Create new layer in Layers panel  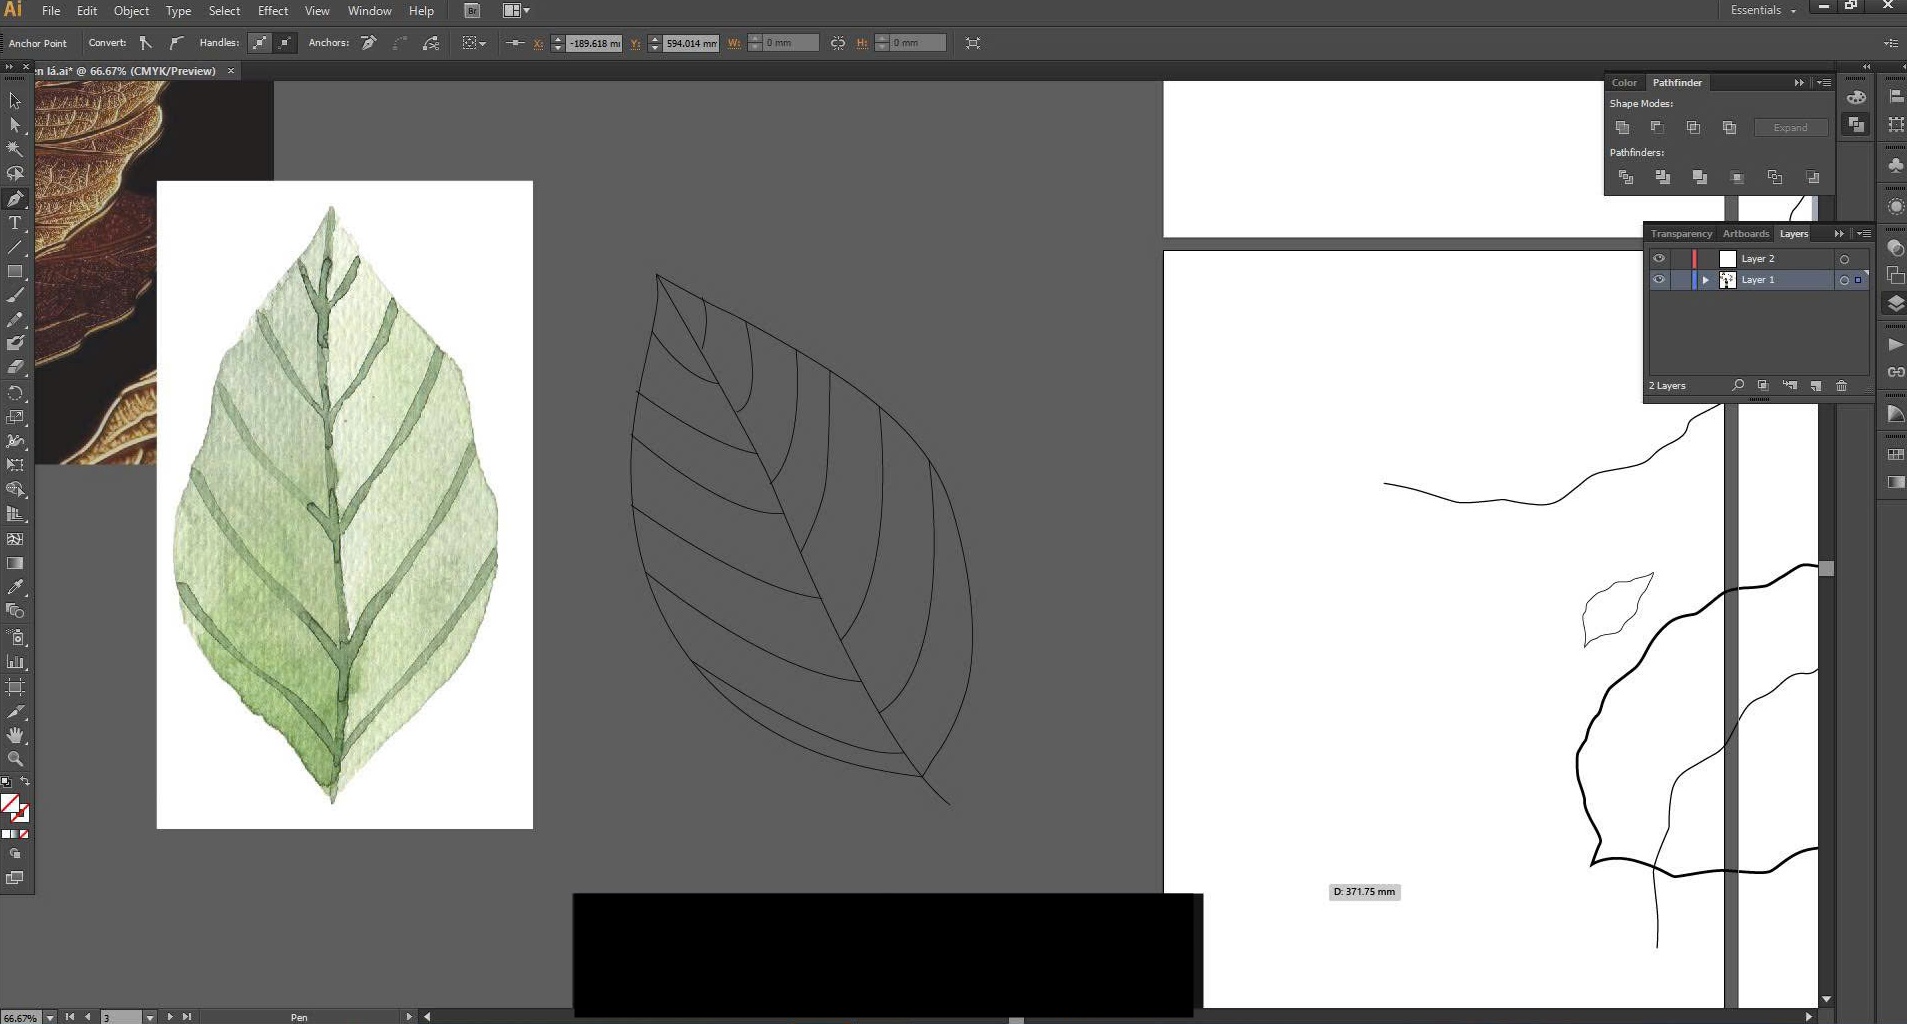1816,386
